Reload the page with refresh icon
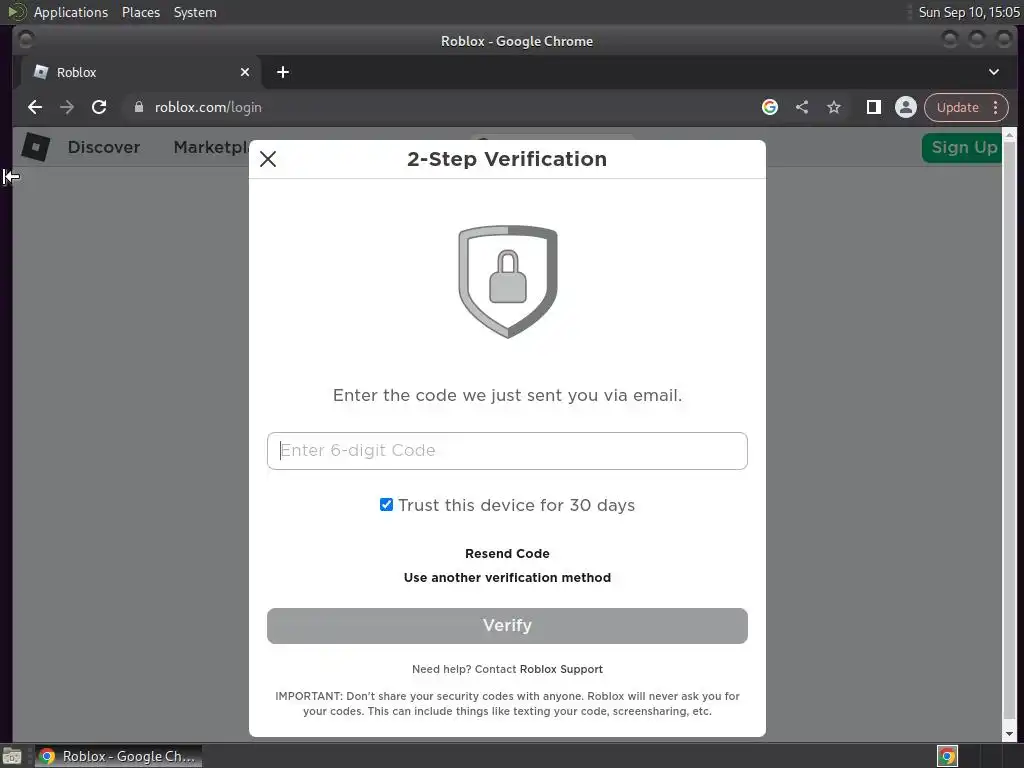 99,107
